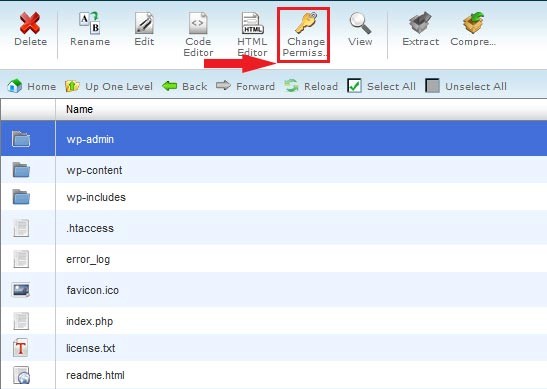
Task: Click the Up One Level text link
Action: (119, 87)
